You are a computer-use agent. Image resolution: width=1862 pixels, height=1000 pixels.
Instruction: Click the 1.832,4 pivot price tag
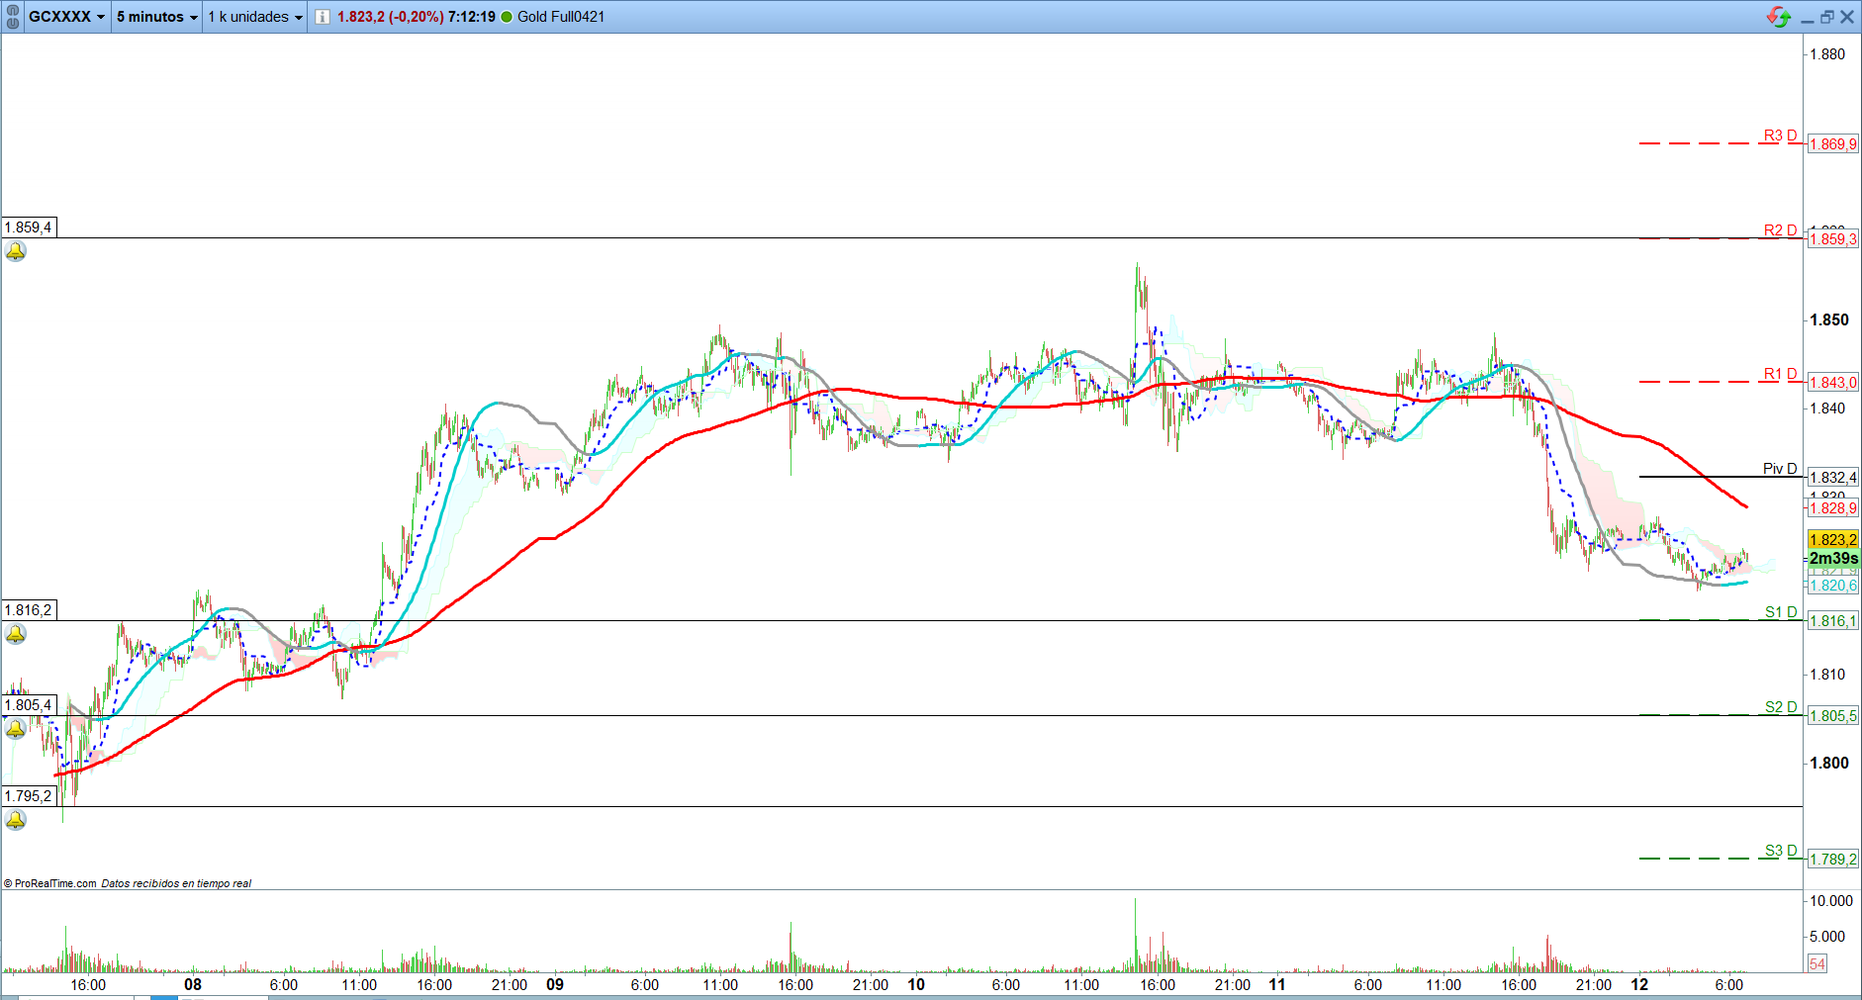[1833, 477]
